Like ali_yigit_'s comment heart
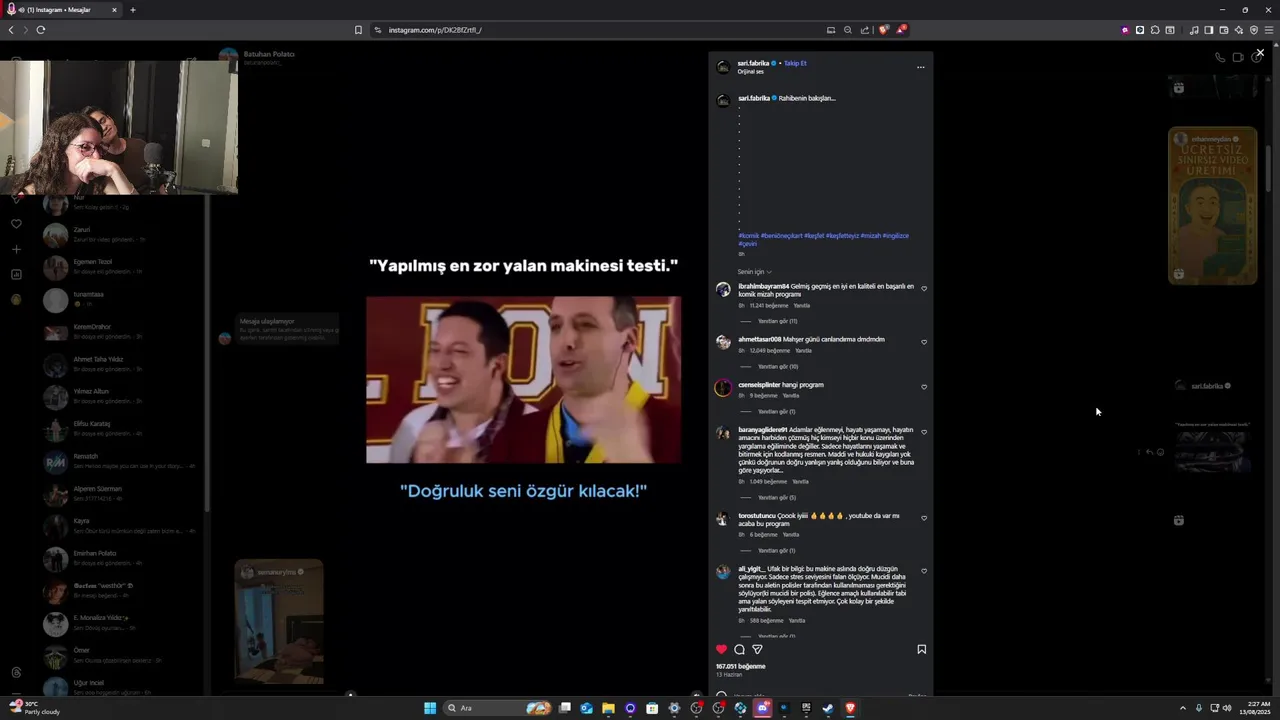 pos(924,571)
